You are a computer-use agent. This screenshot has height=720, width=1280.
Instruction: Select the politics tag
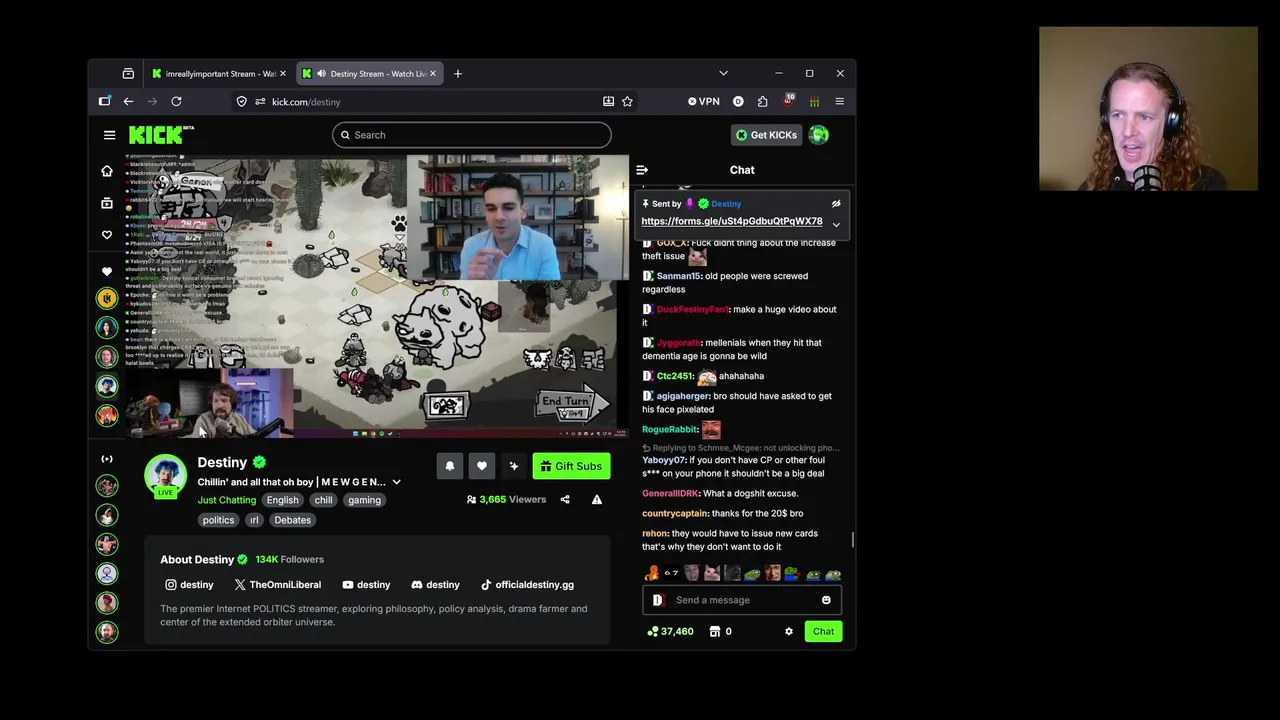(x=218, y=520)
